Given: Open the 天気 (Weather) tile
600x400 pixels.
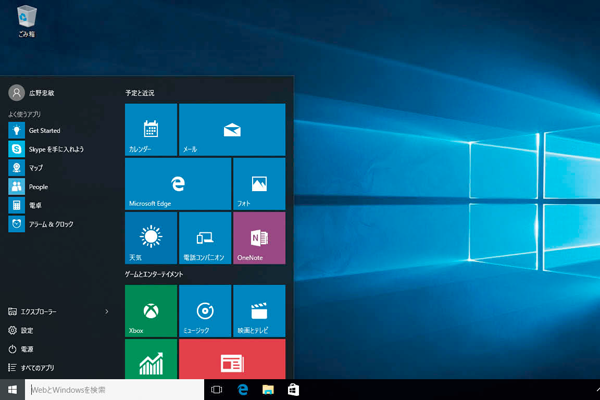Looking at the screenshot, I should tap(151, 238).
